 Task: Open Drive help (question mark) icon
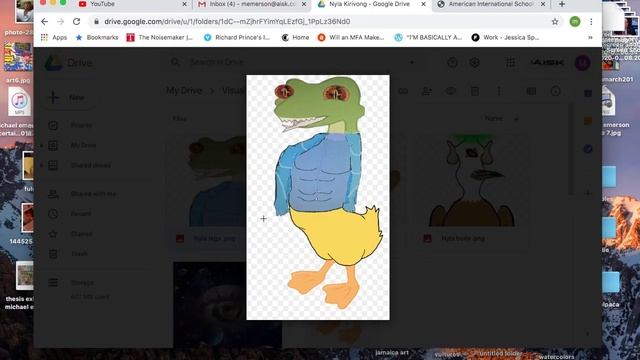click(x=452, y=62)
